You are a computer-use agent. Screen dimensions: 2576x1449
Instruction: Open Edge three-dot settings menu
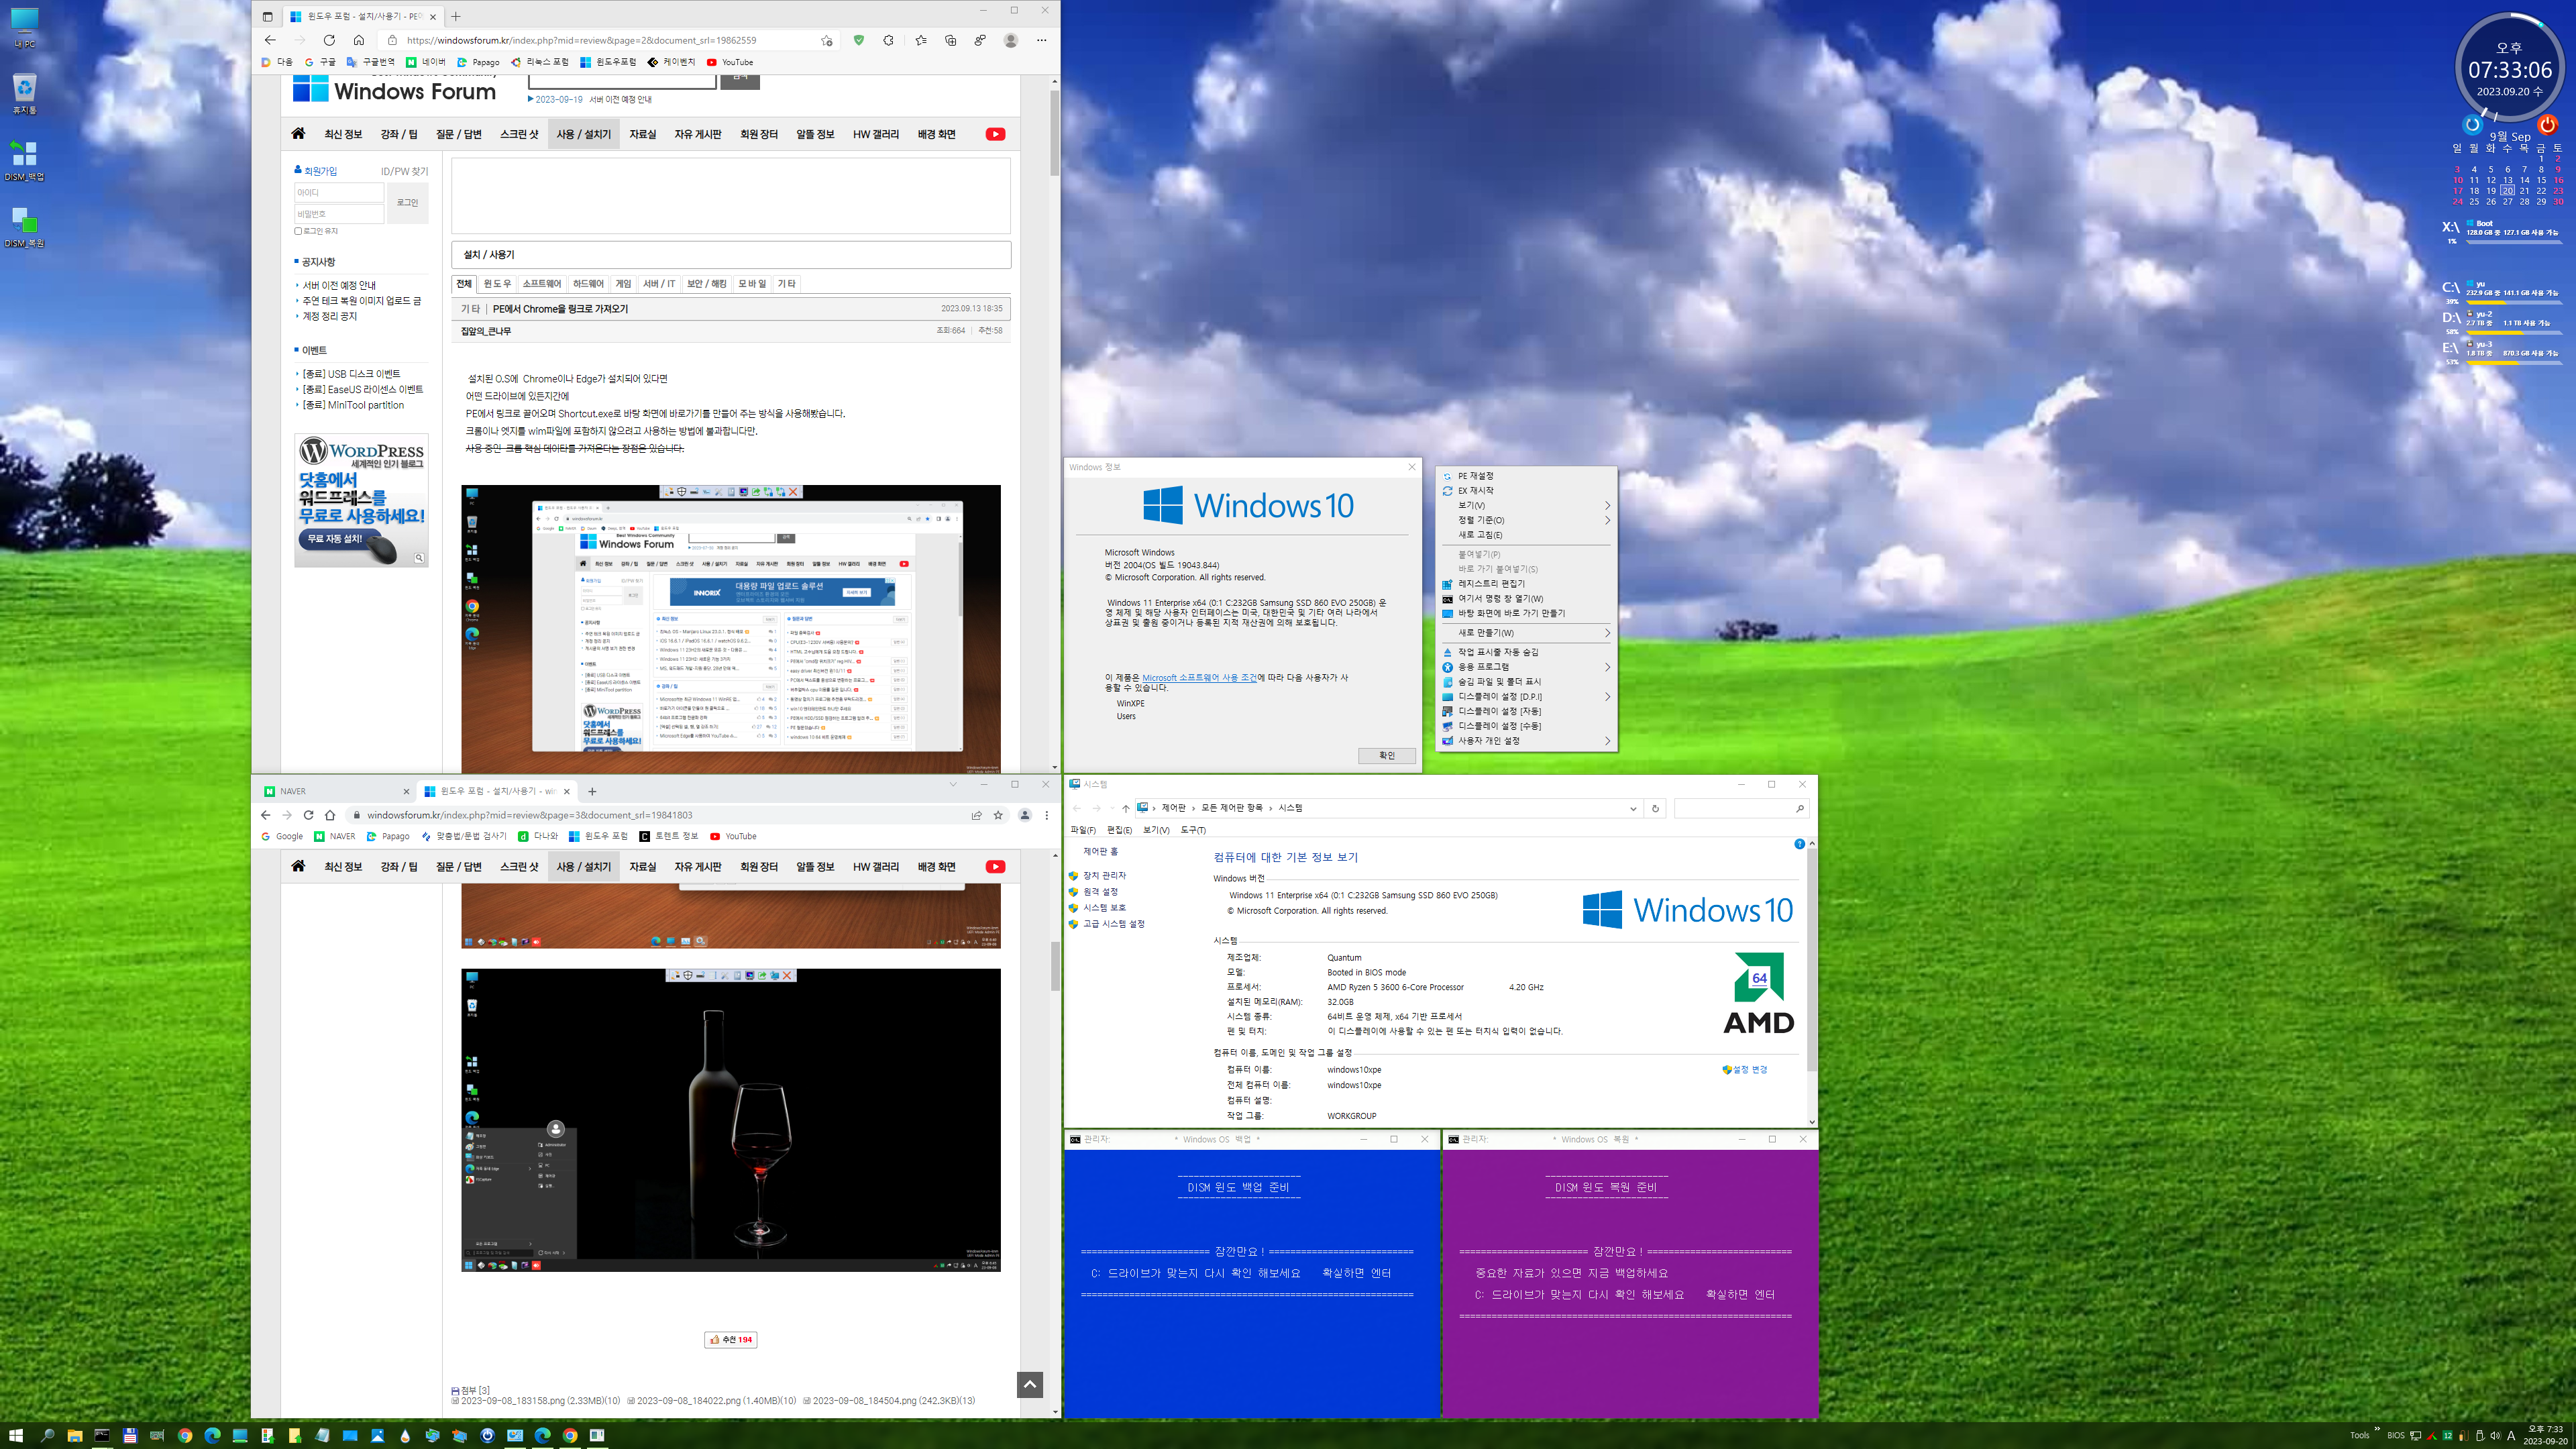coord(1041,40)
